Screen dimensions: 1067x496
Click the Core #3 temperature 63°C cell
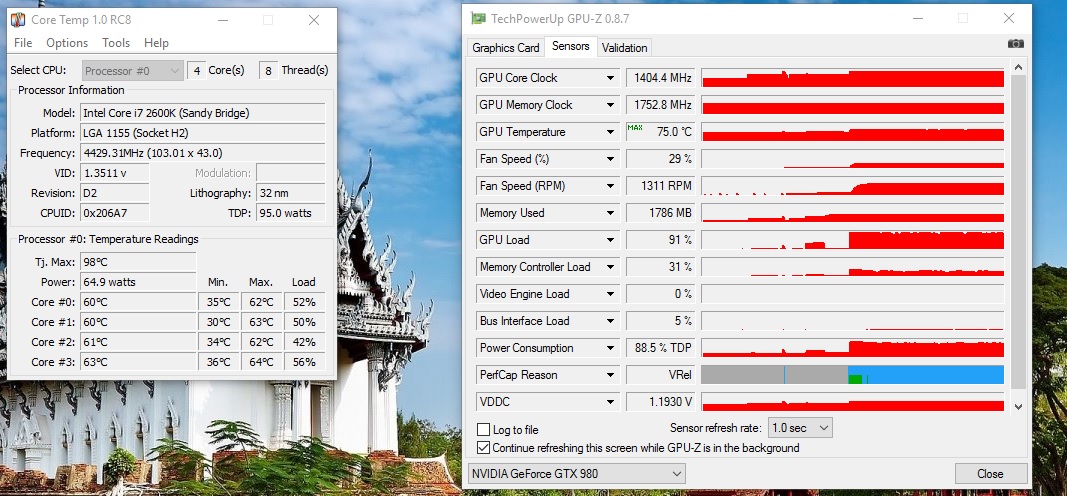click(x=138, y=362)
